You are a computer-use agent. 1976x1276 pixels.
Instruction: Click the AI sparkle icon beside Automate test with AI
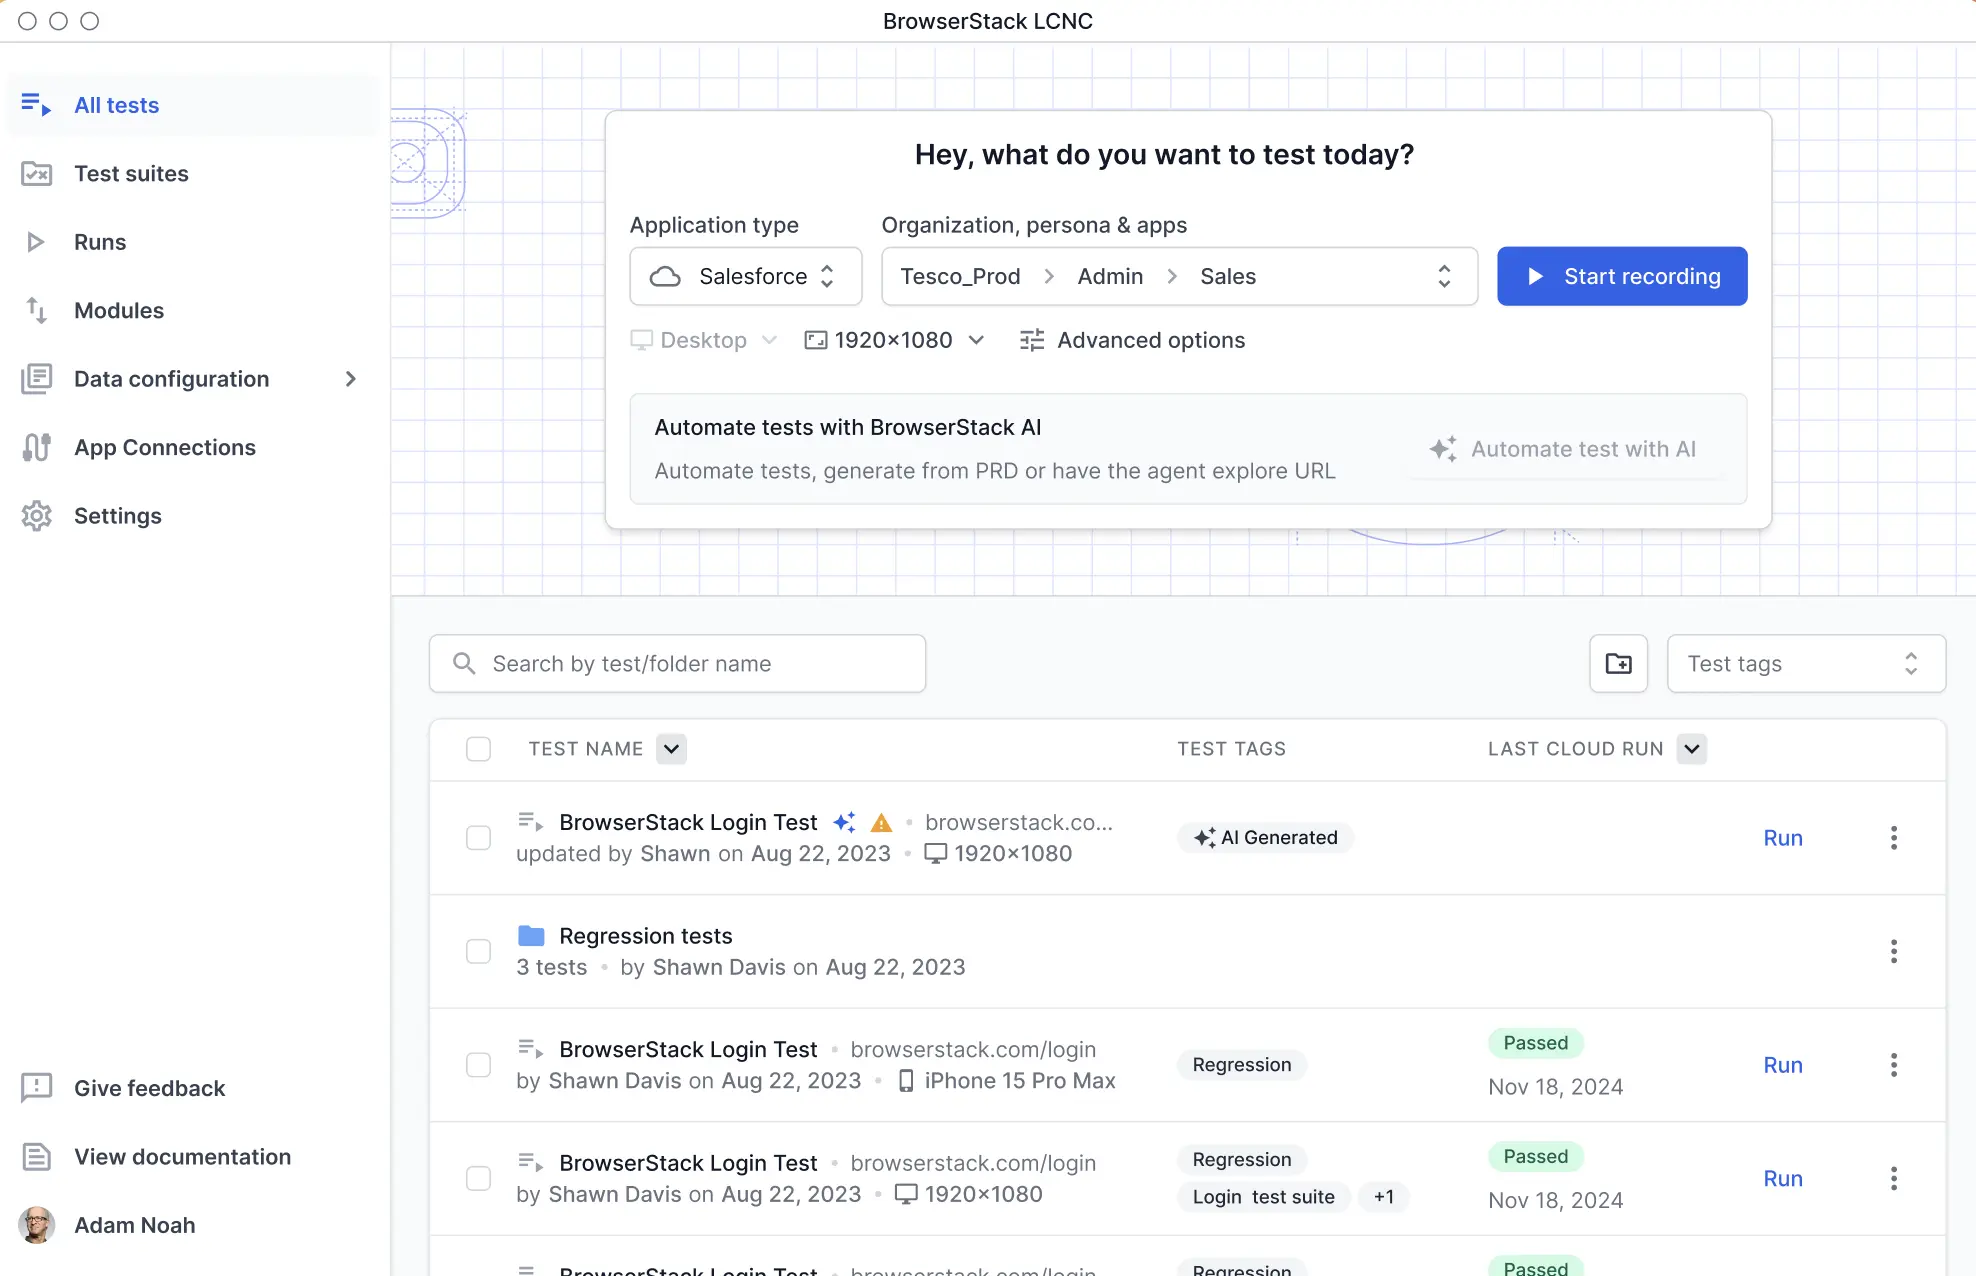(x=1442, y=449)
